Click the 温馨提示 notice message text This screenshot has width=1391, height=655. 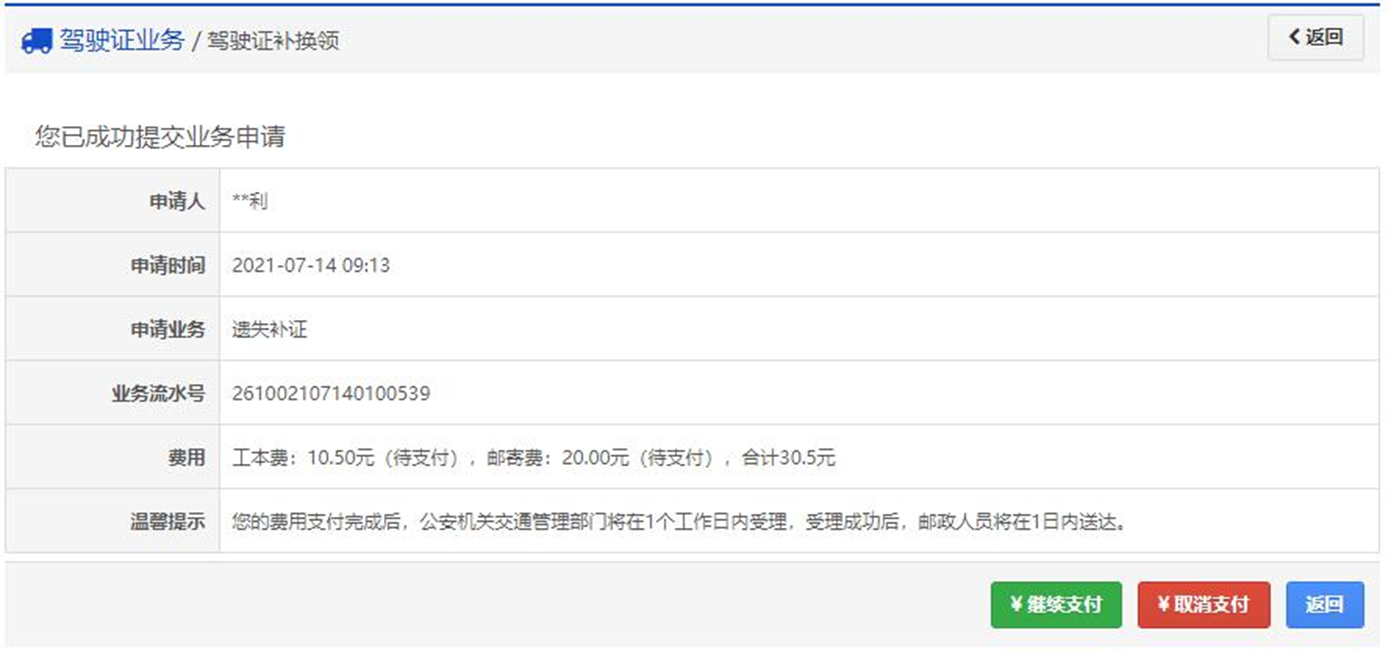pyautogui.click(x=678, y=522)
